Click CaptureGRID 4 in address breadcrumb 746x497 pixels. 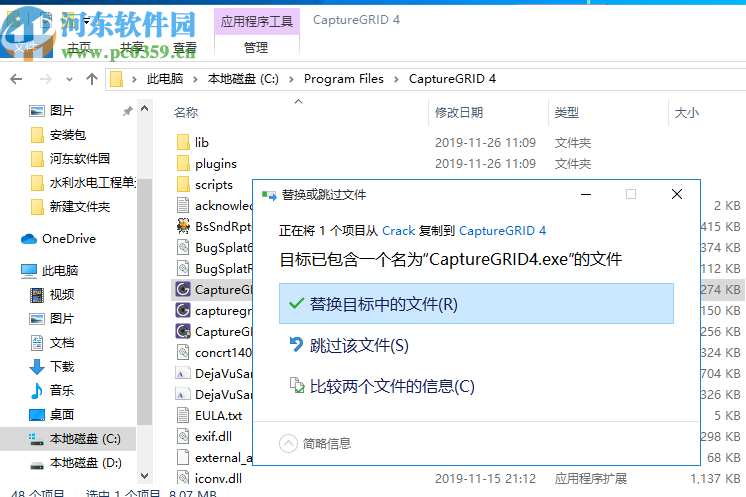click(452, 79)
